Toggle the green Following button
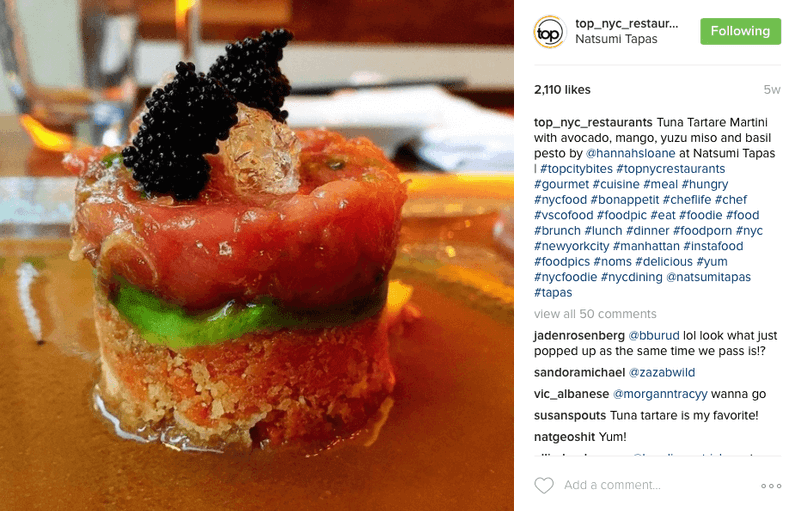Screen dimensions: 800x511 click(740, 31)
